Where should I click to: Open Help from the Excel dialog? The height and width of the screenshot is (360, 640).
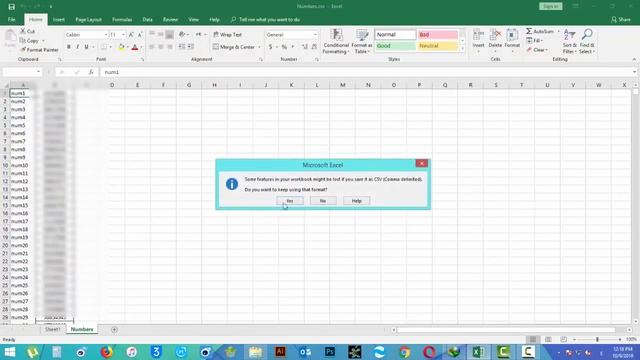(x=356, y=201)
